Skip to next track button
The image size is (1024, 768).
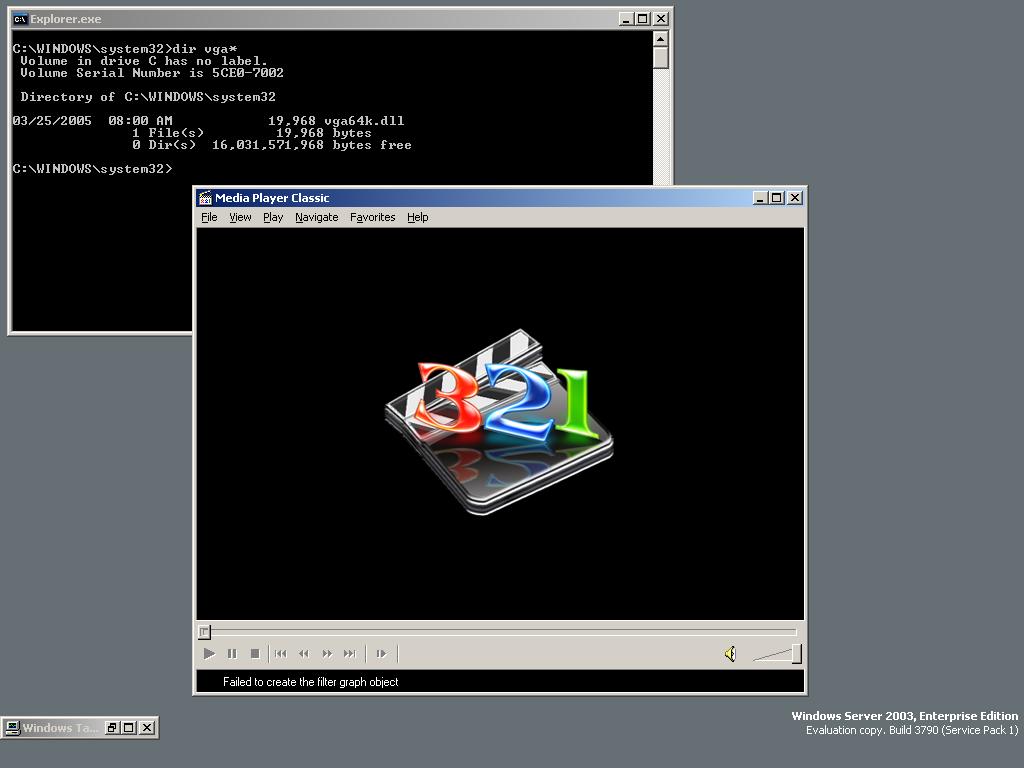coord(350,654)
